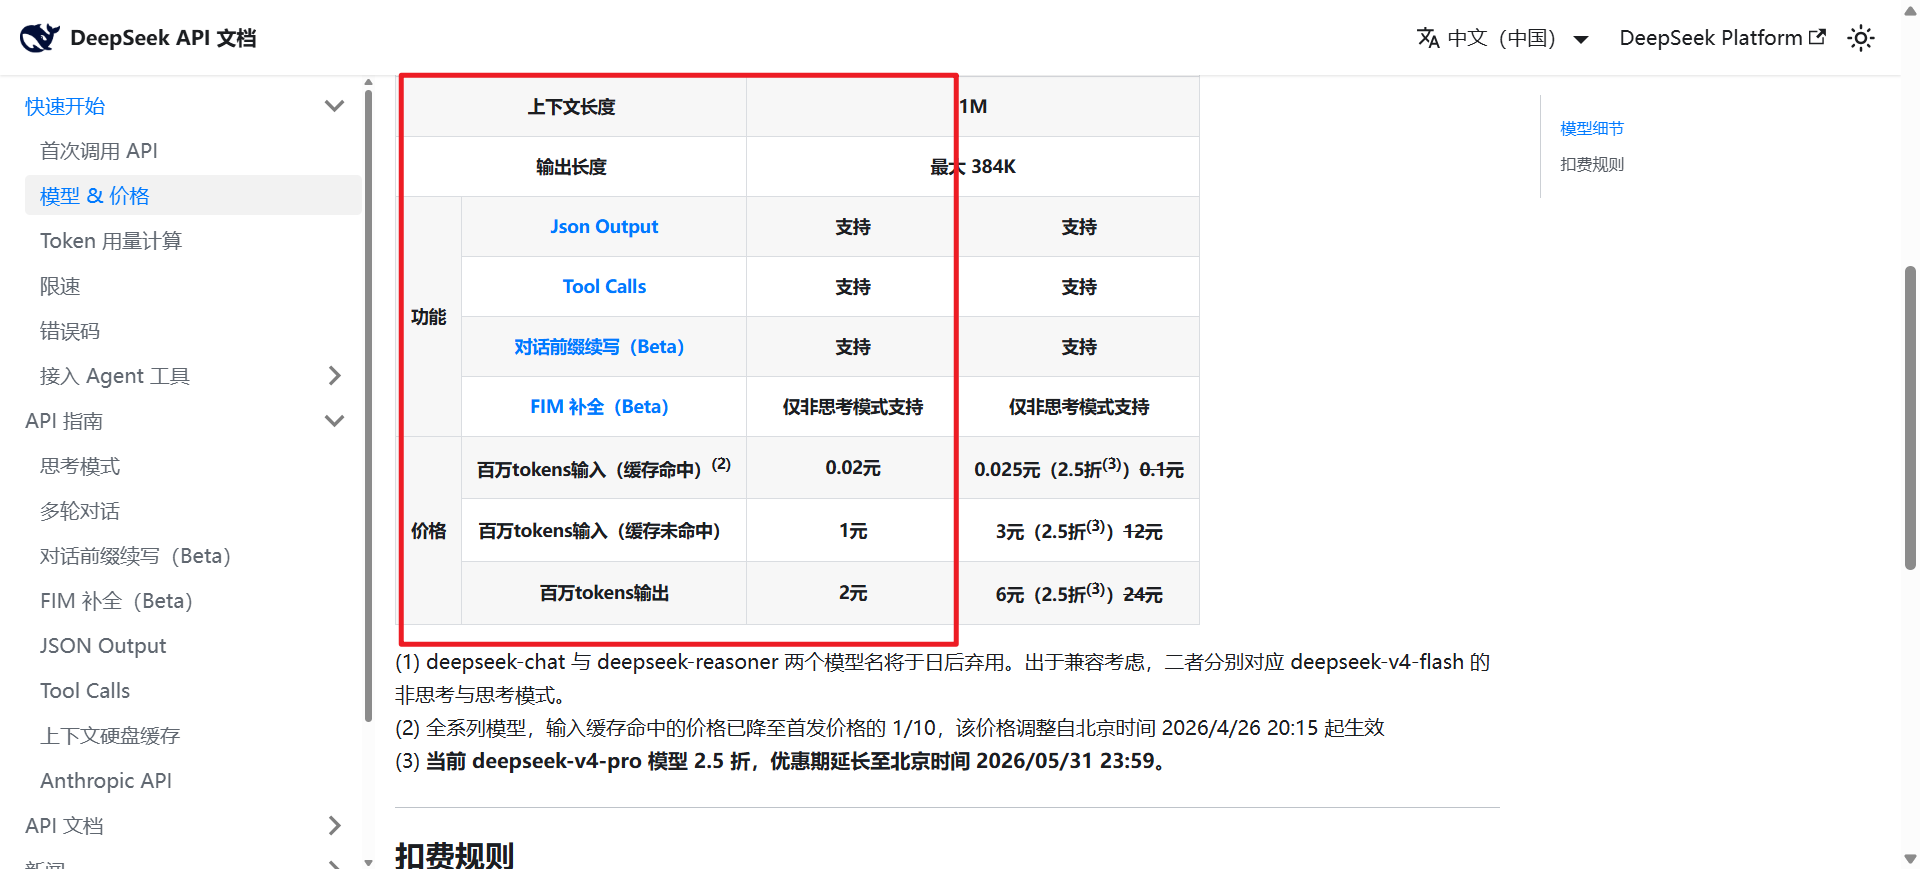The width and height of the screenshot is (1920, 869).
Task: Click the 12元 struck-through price
Action: [1143, 532]
